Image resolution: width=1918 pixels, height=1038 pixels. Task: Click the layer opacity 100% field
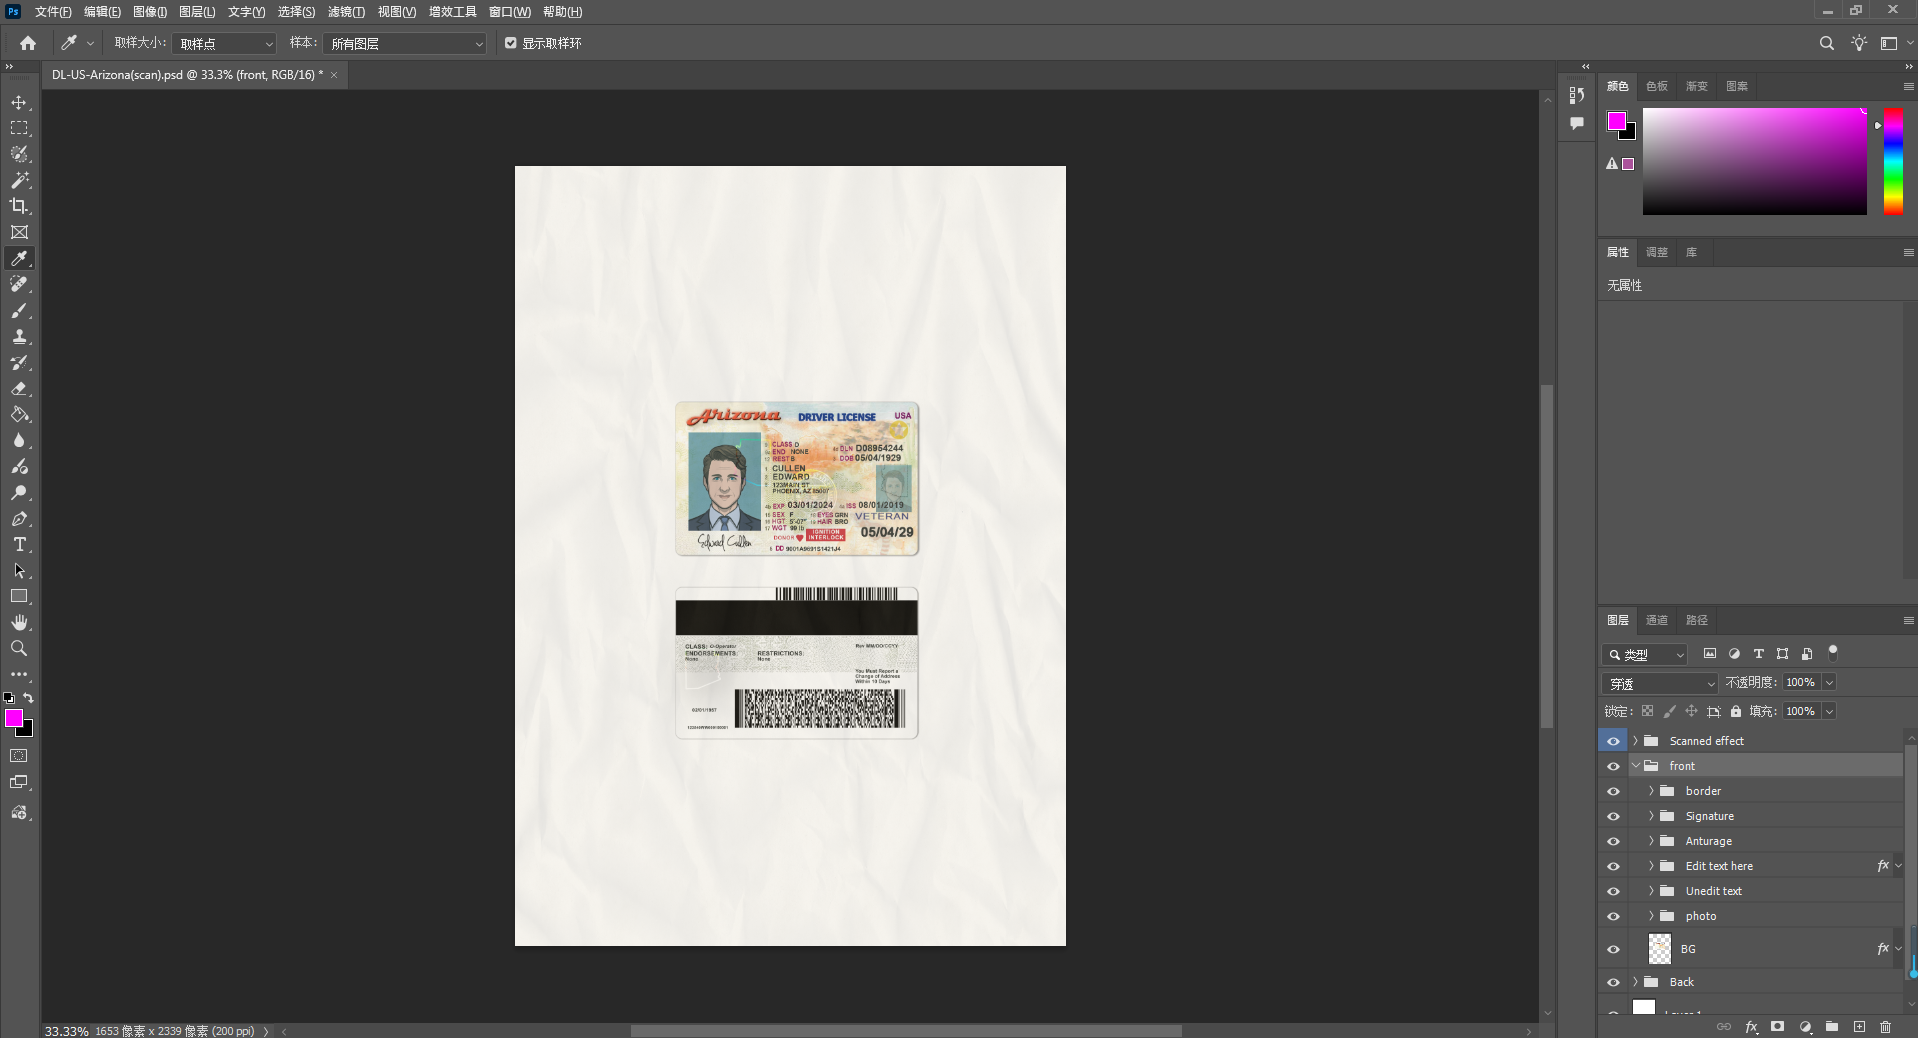1800,682
